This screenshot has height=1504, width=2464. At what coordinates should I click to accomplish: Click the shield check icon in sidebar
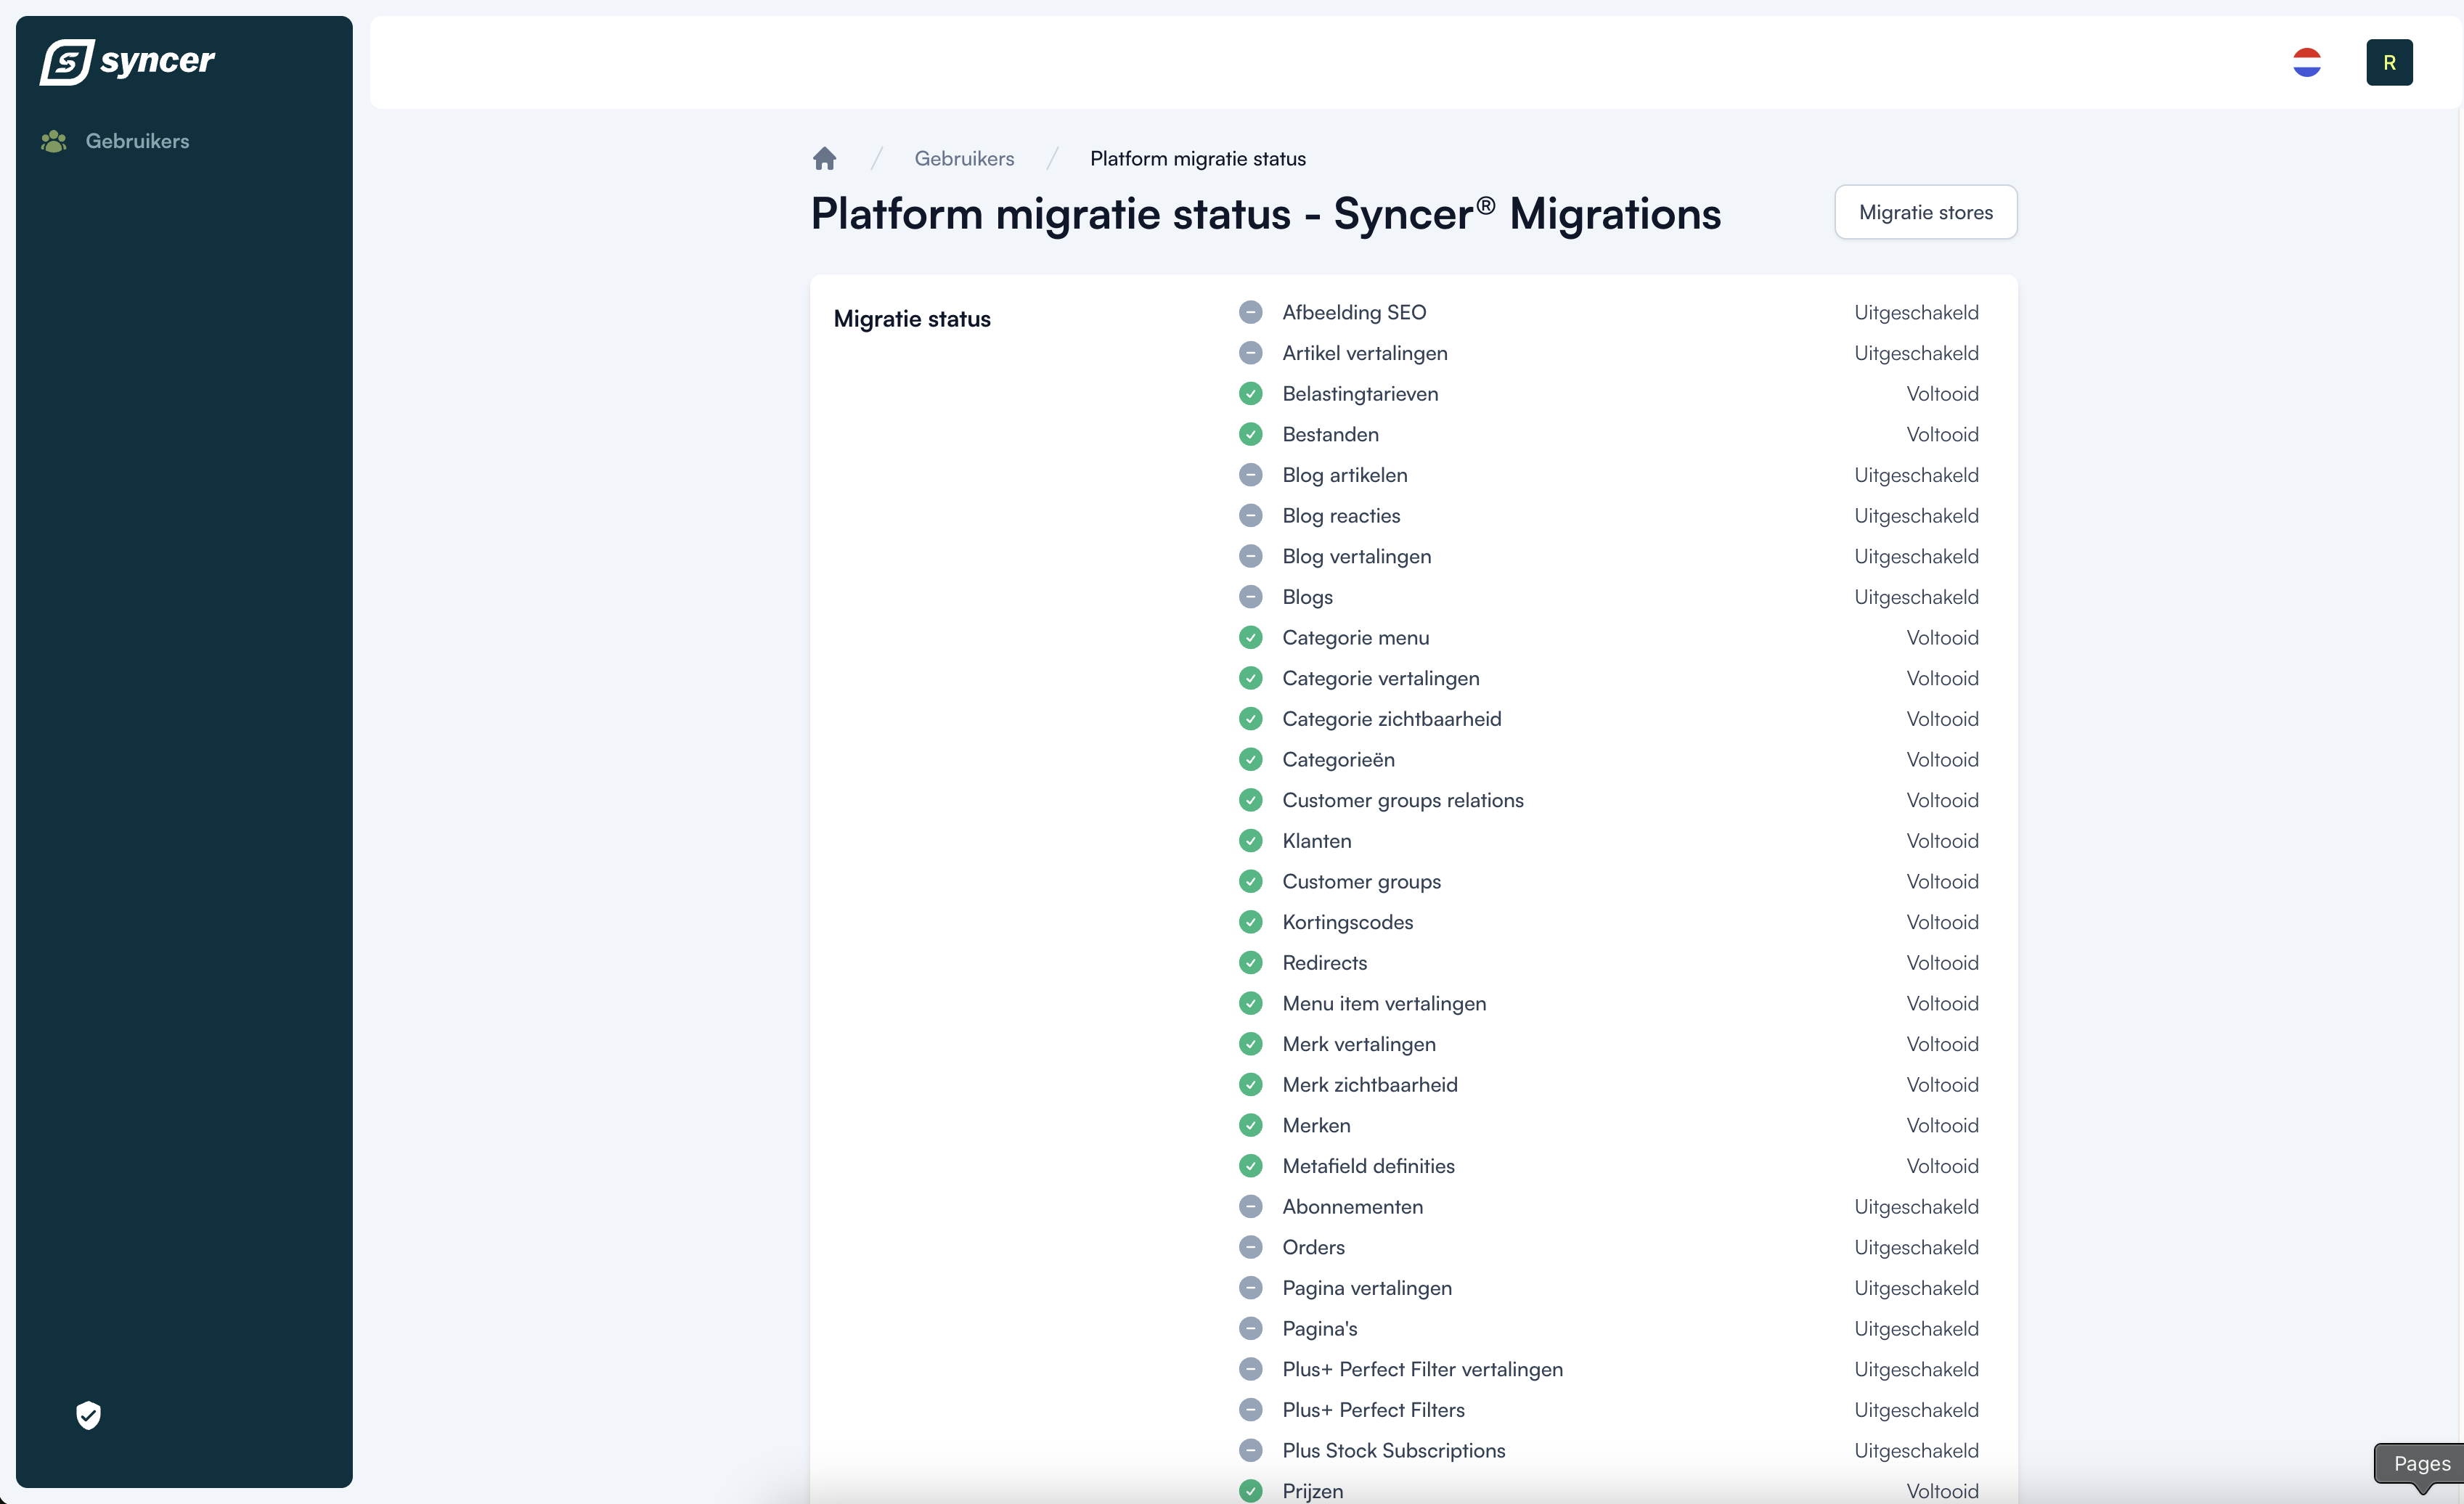[x=89, y=1414]
